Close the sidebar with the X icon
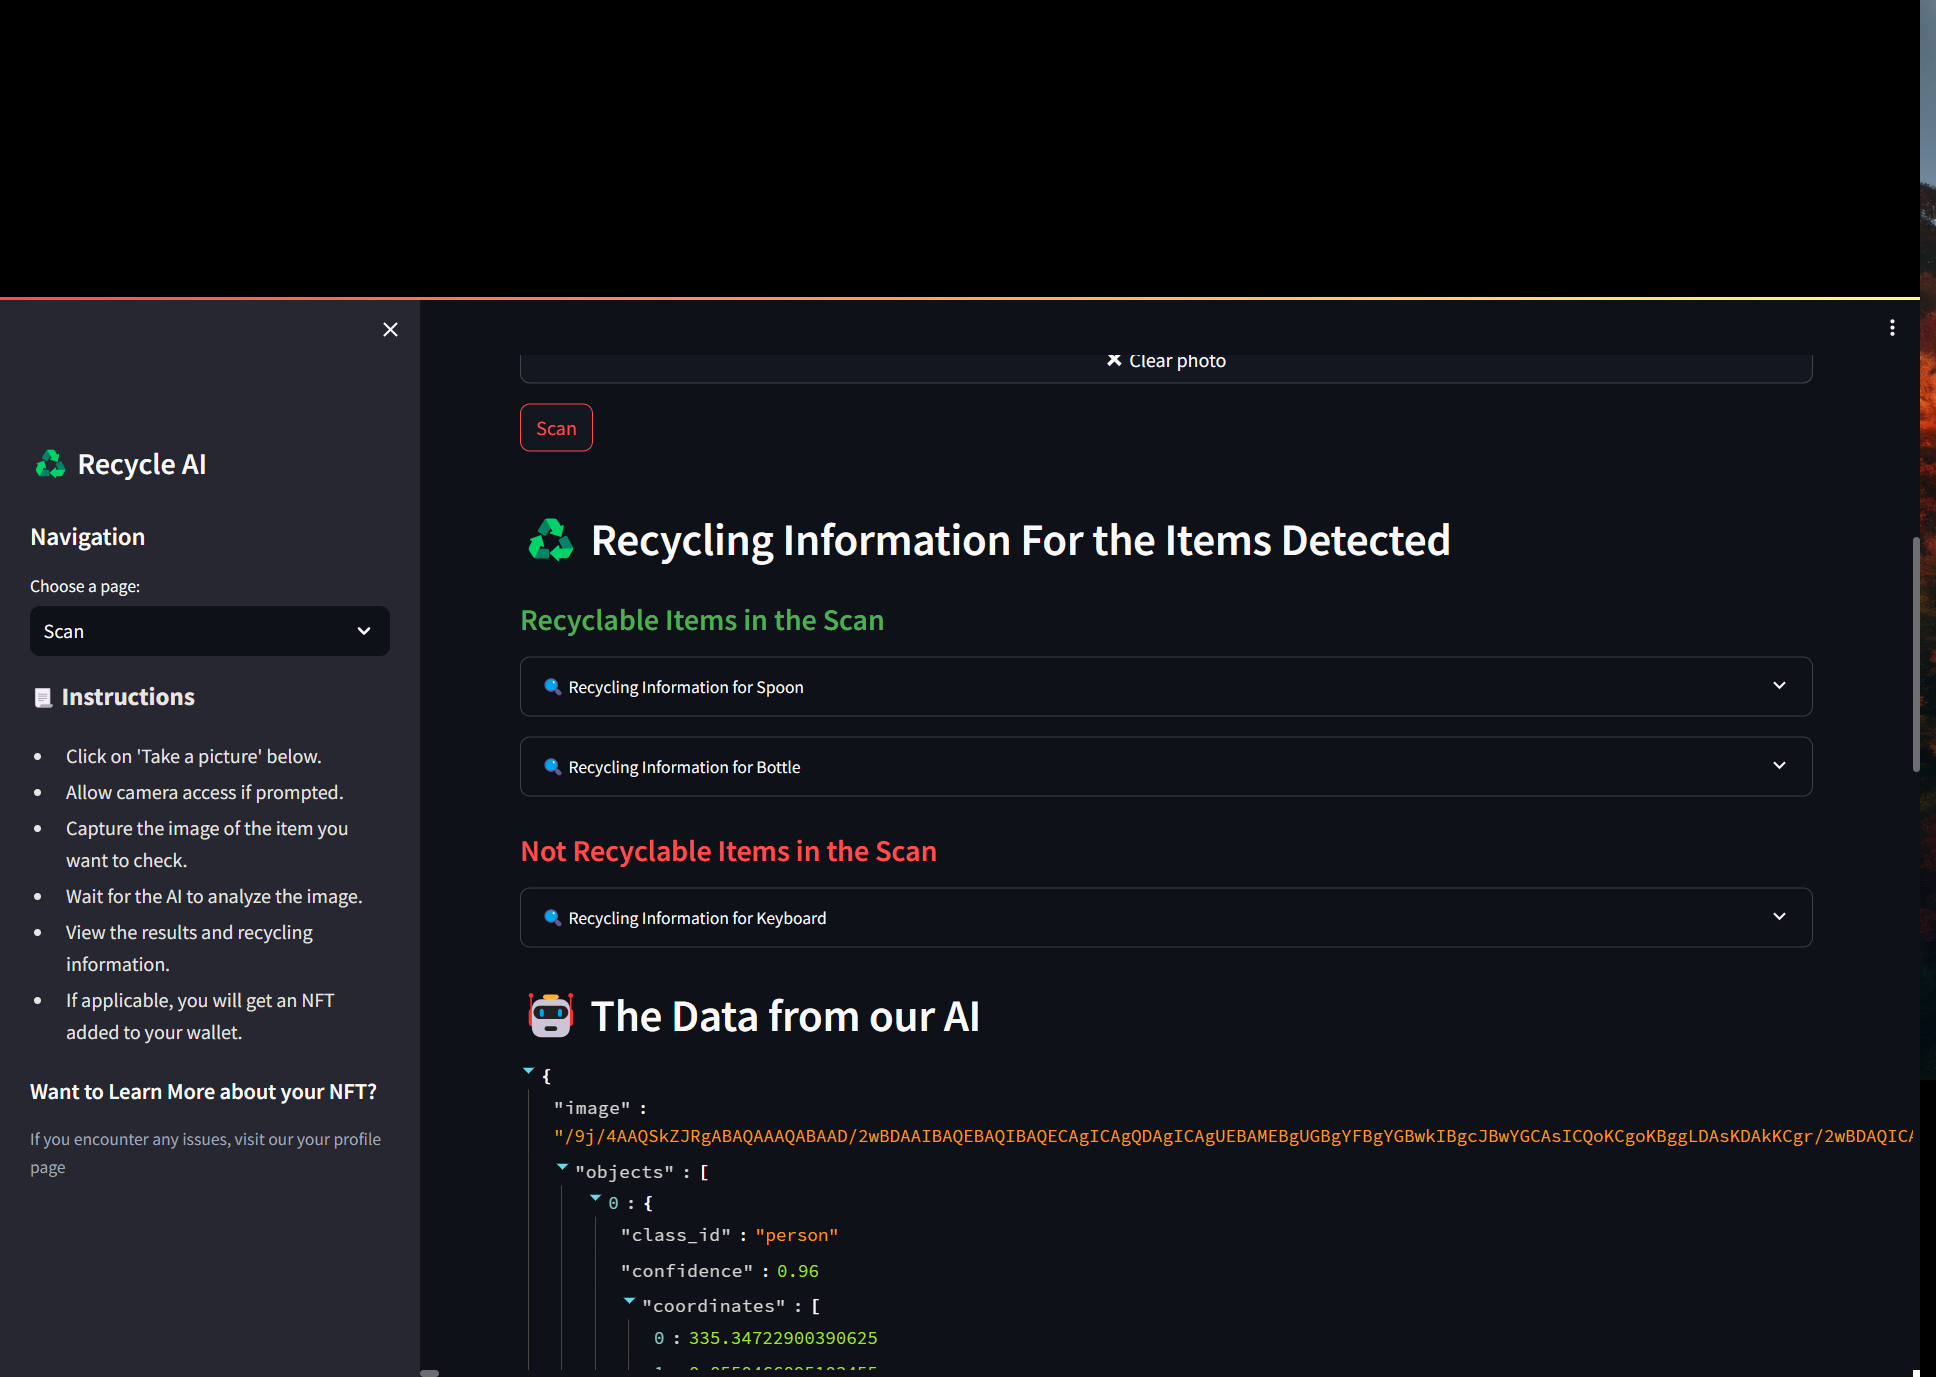1936x1377 pixels. point(390,330)
